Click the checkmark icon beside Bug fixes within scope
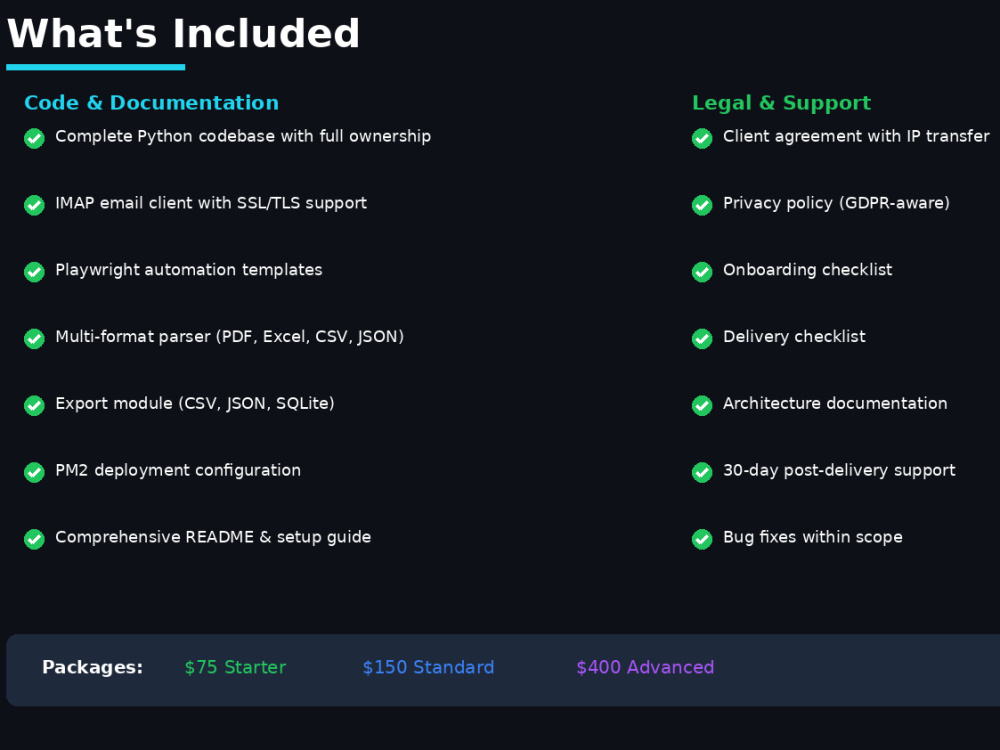Image resolution: width=1000 pixels, height=750 pixels. click(x=702, y=540)
